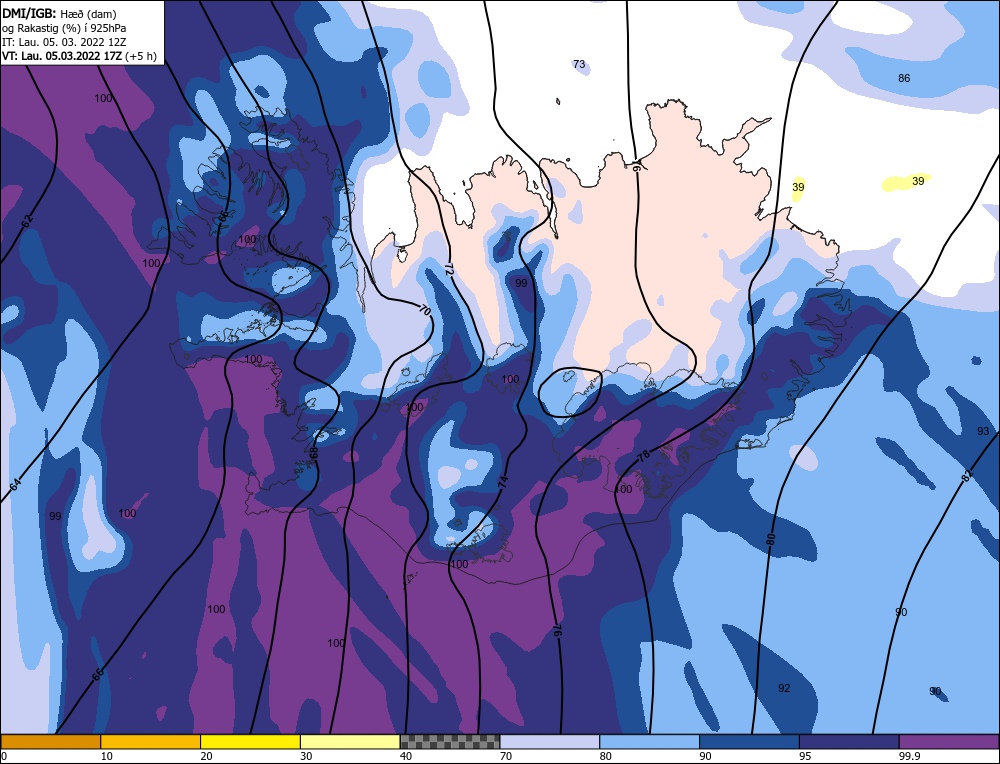Pick the bright yellow 20–30 legend swatch
This screenshot has height=764, width=1000.
click(x=250, y=742)
